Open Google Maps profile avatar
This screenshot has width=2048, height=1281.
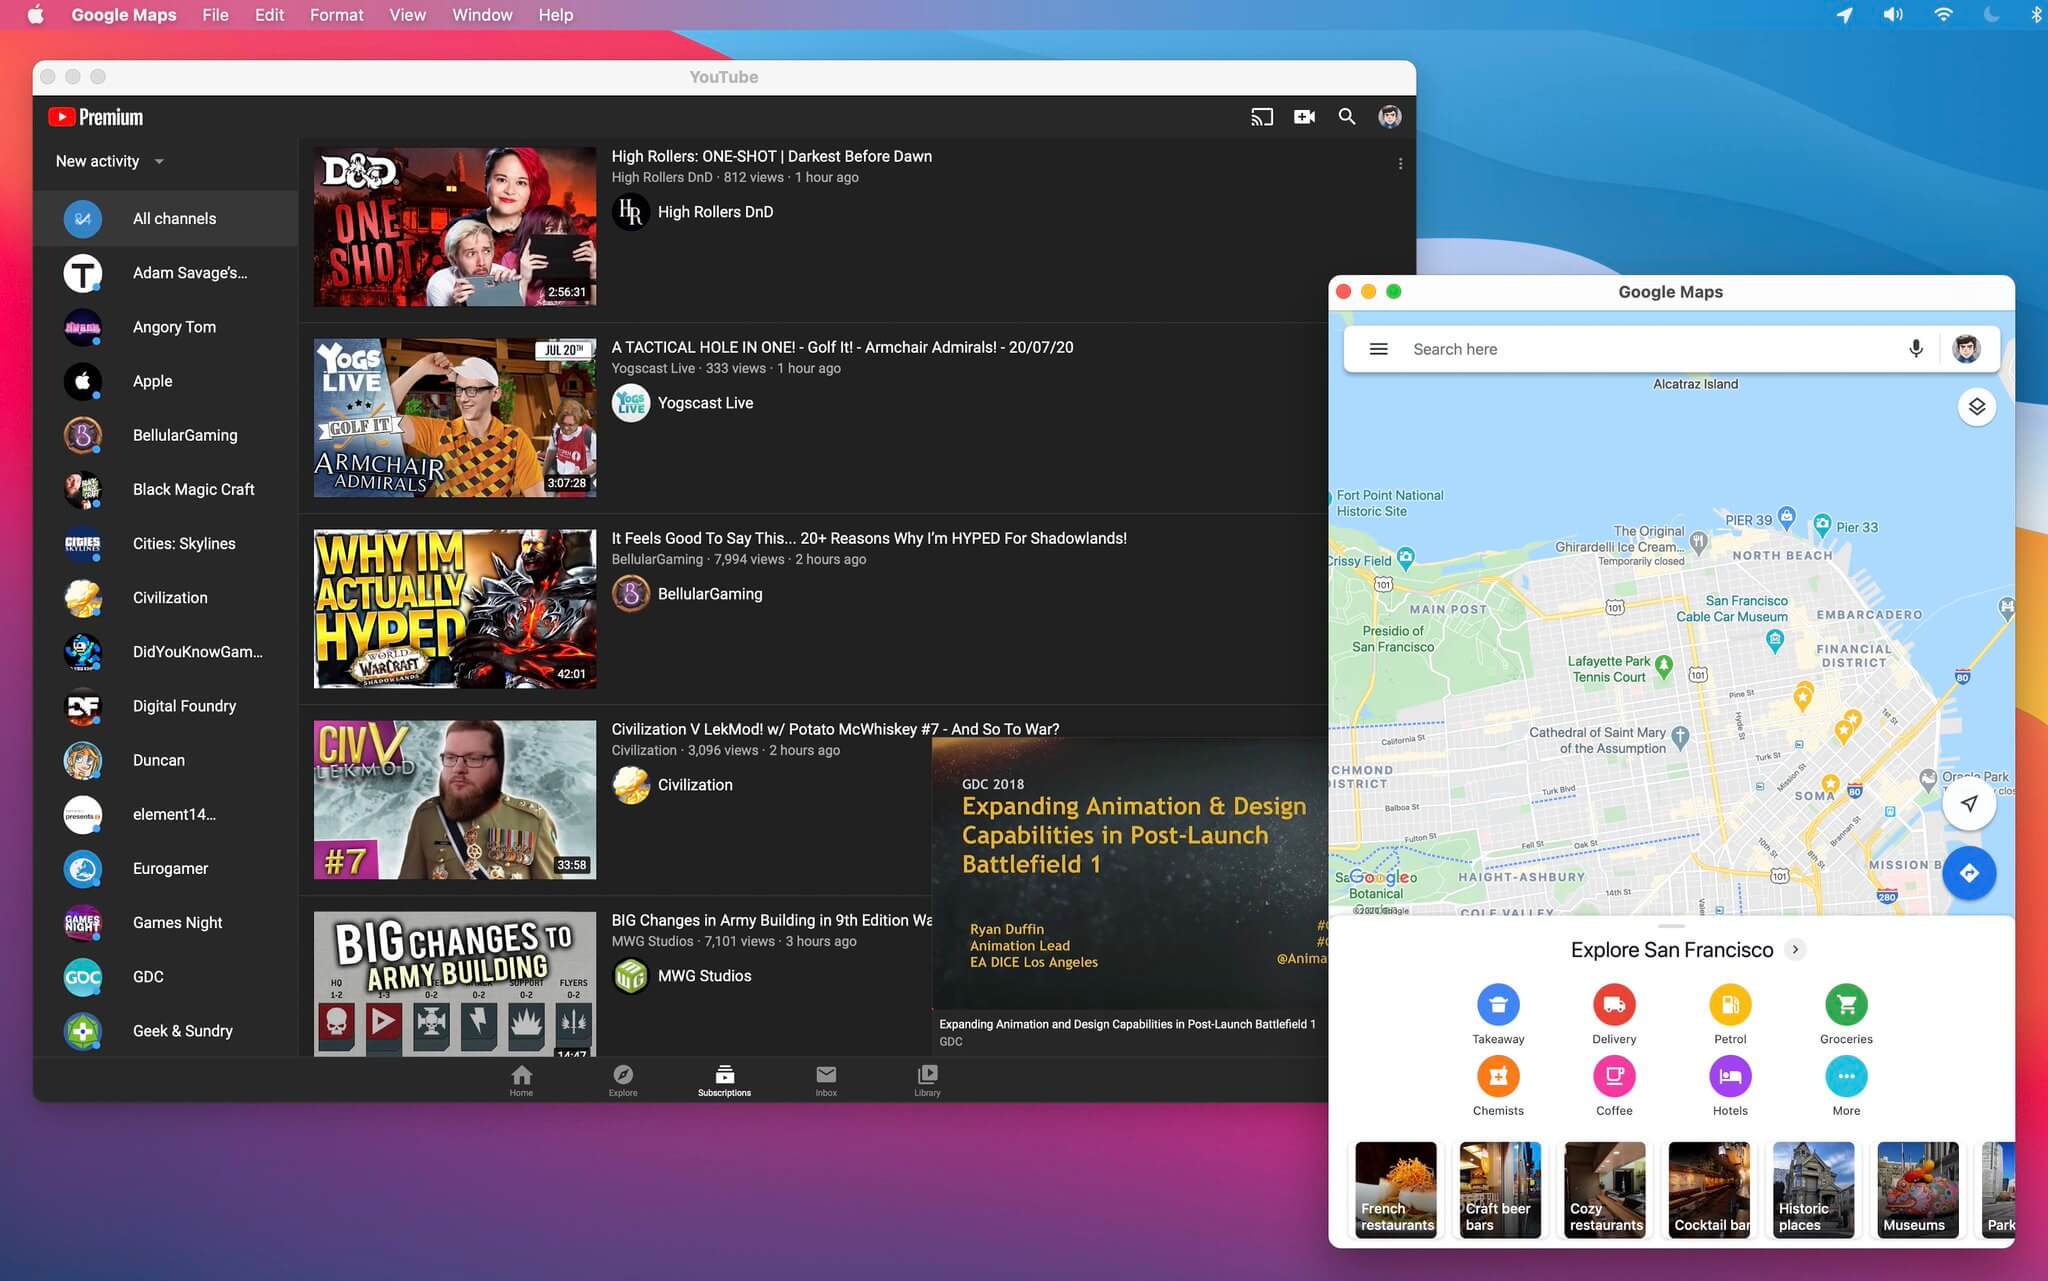(x=1966, y=349)
